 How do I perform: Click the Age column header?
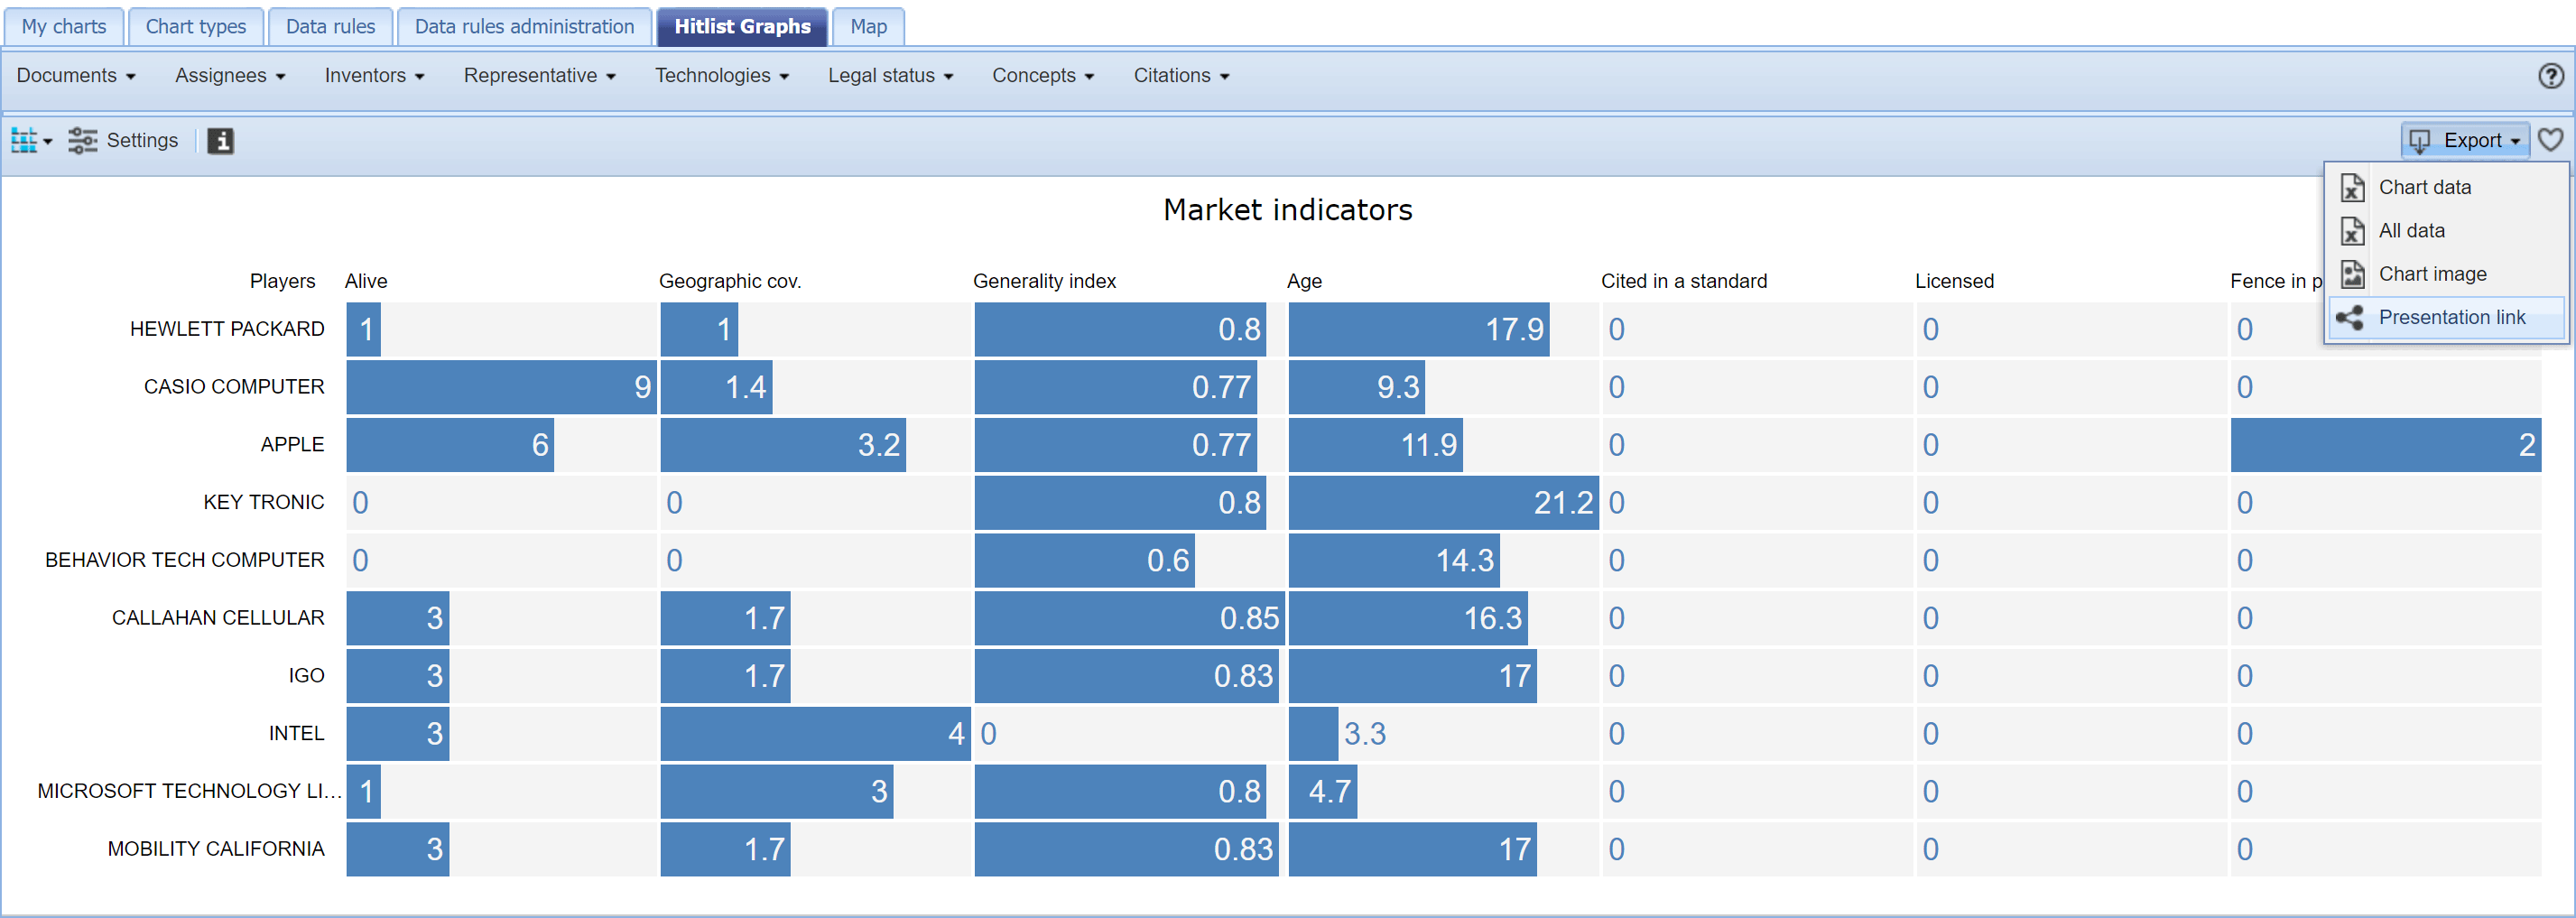1304,282
